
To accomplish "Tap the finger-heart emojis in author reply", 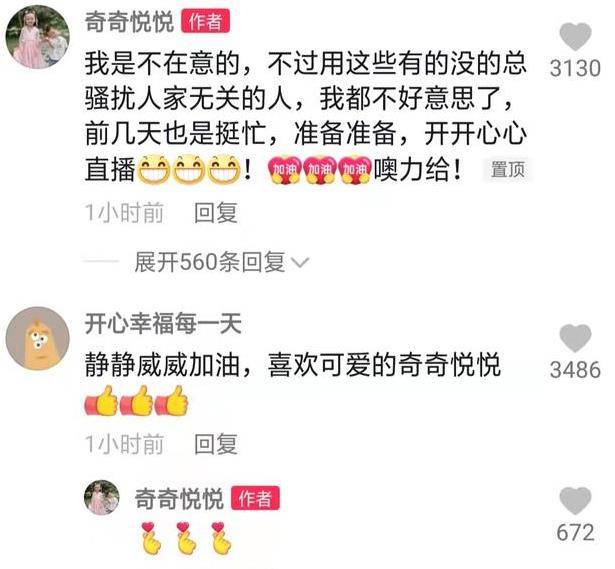I will click(186, 538).
